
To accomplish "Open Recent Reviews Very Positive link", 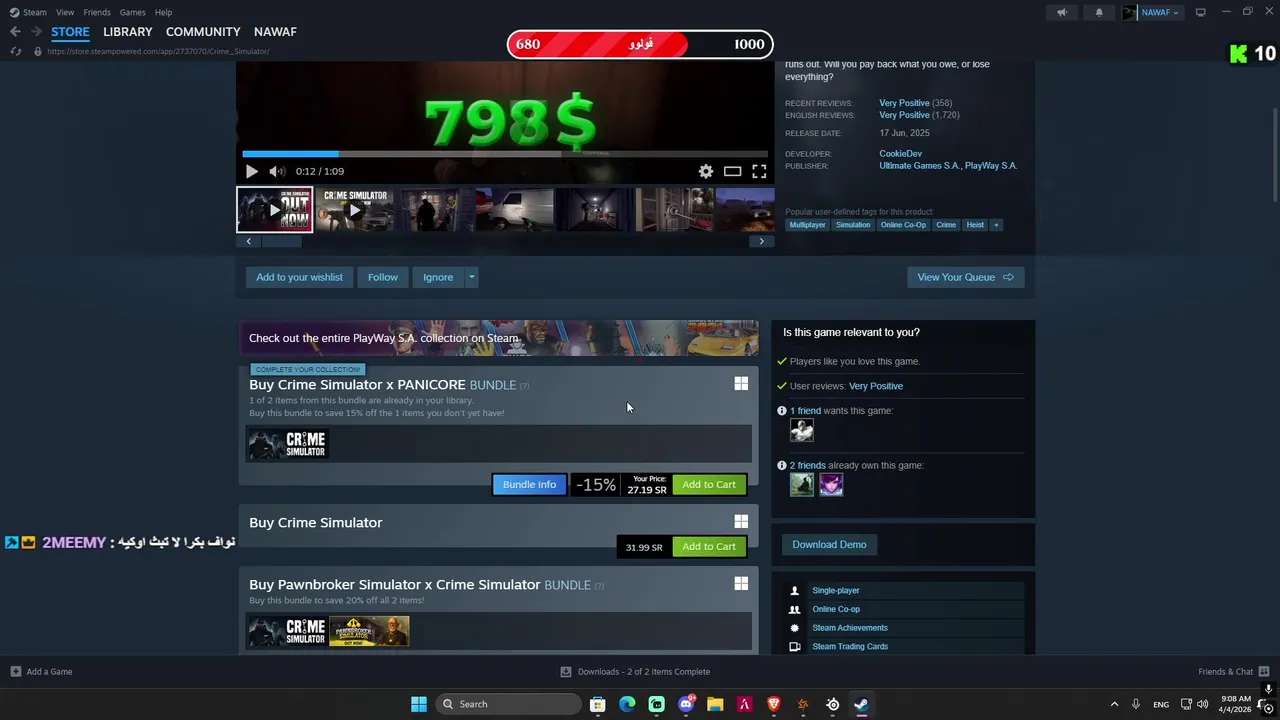I will coord(904,103).
